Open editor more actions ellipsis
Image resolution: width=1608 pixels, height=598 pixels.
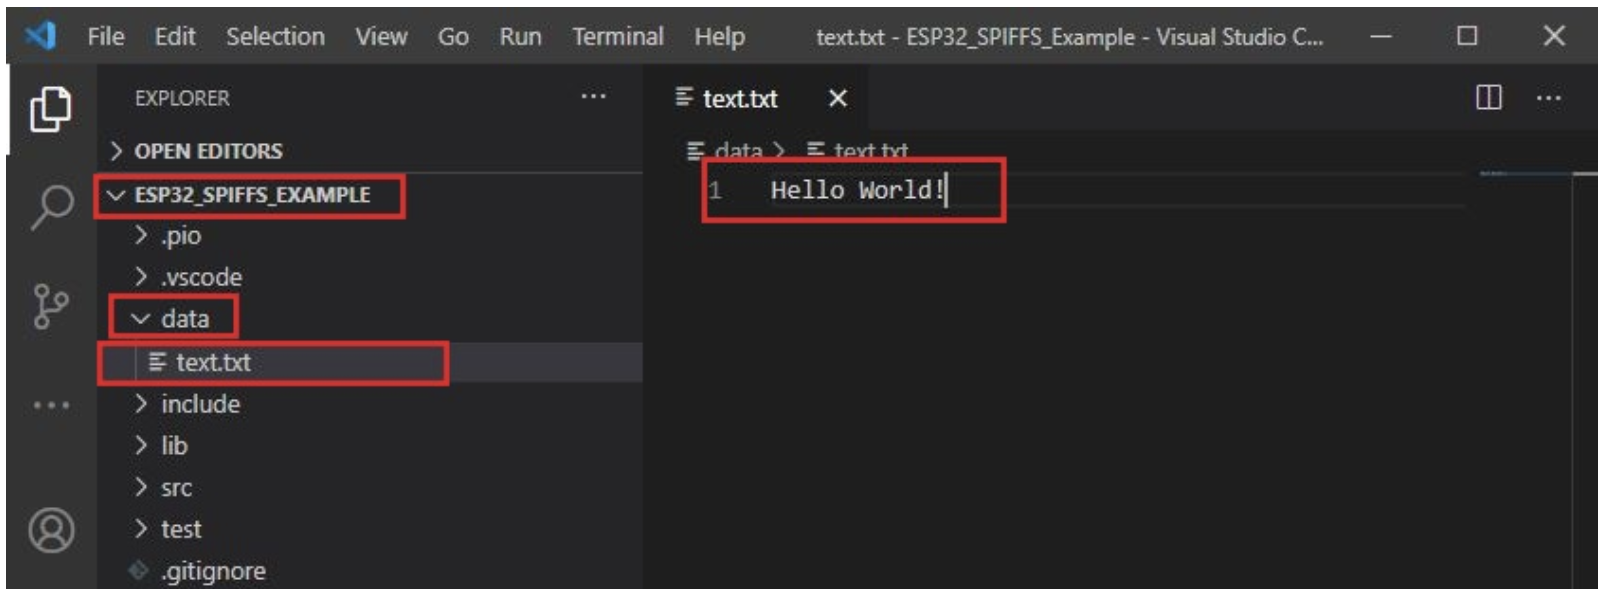[1548, 97]
